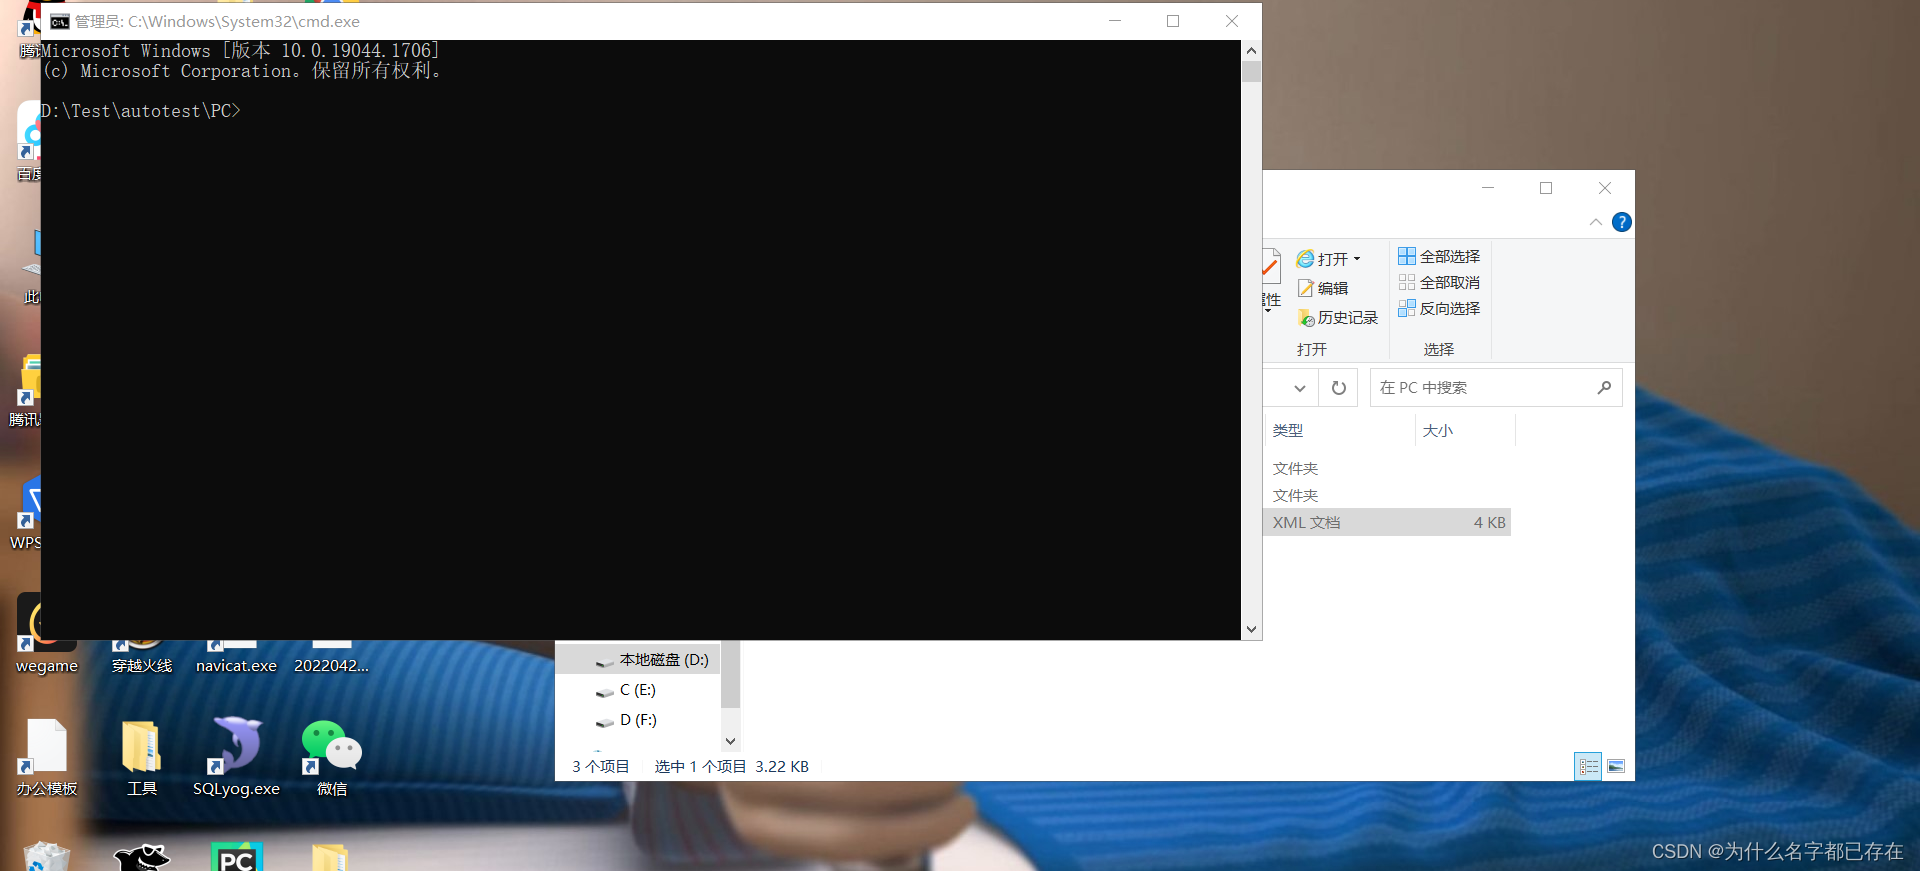
Task: Click 打开 in Explorer ribbon
Action: [1329, 259]
